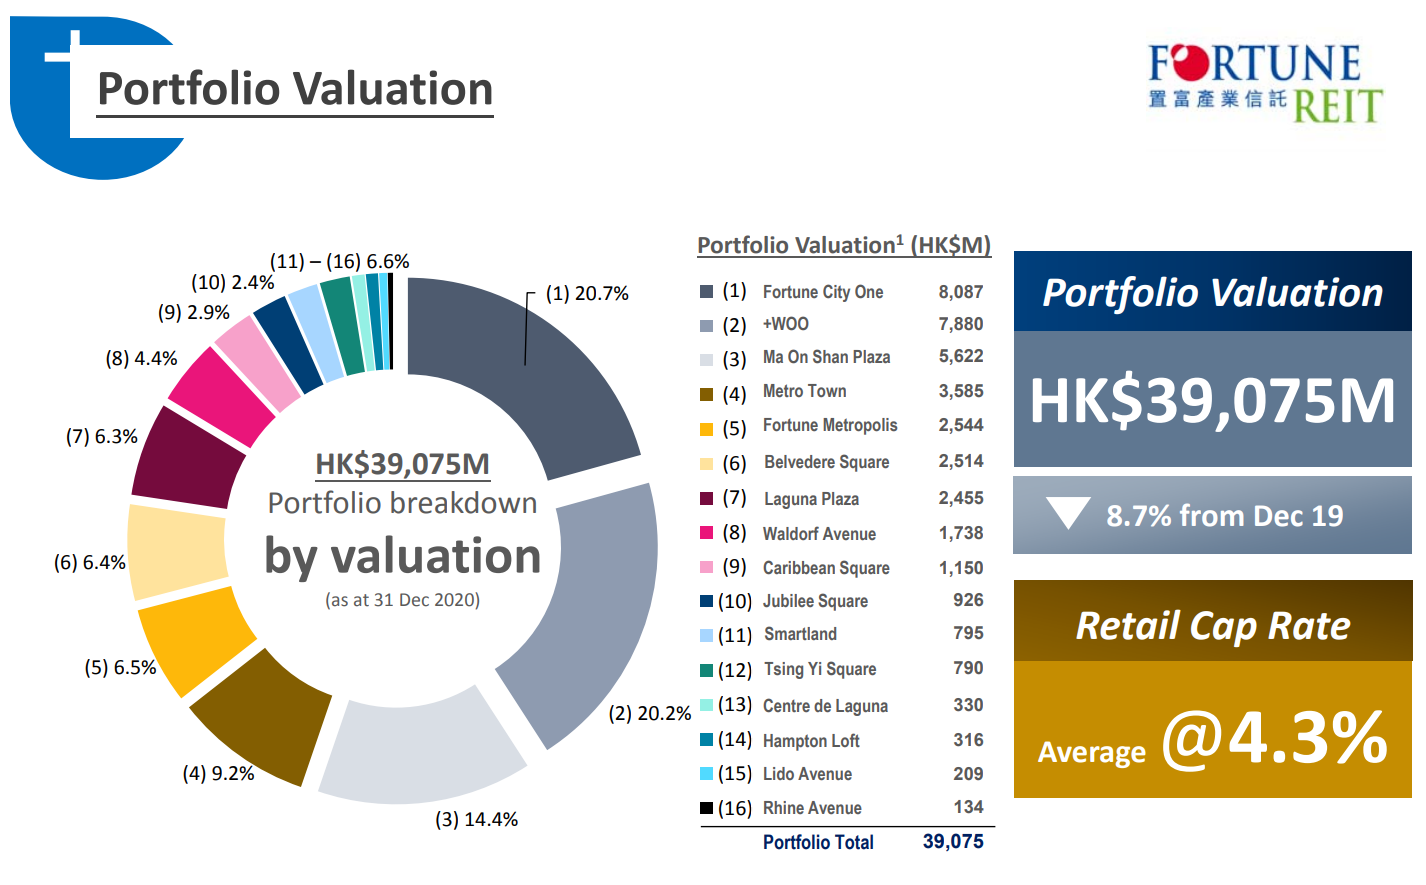Click the (1) 20.7% chart label
This screenshot has width=1426, height=885.
click(587, 294)
